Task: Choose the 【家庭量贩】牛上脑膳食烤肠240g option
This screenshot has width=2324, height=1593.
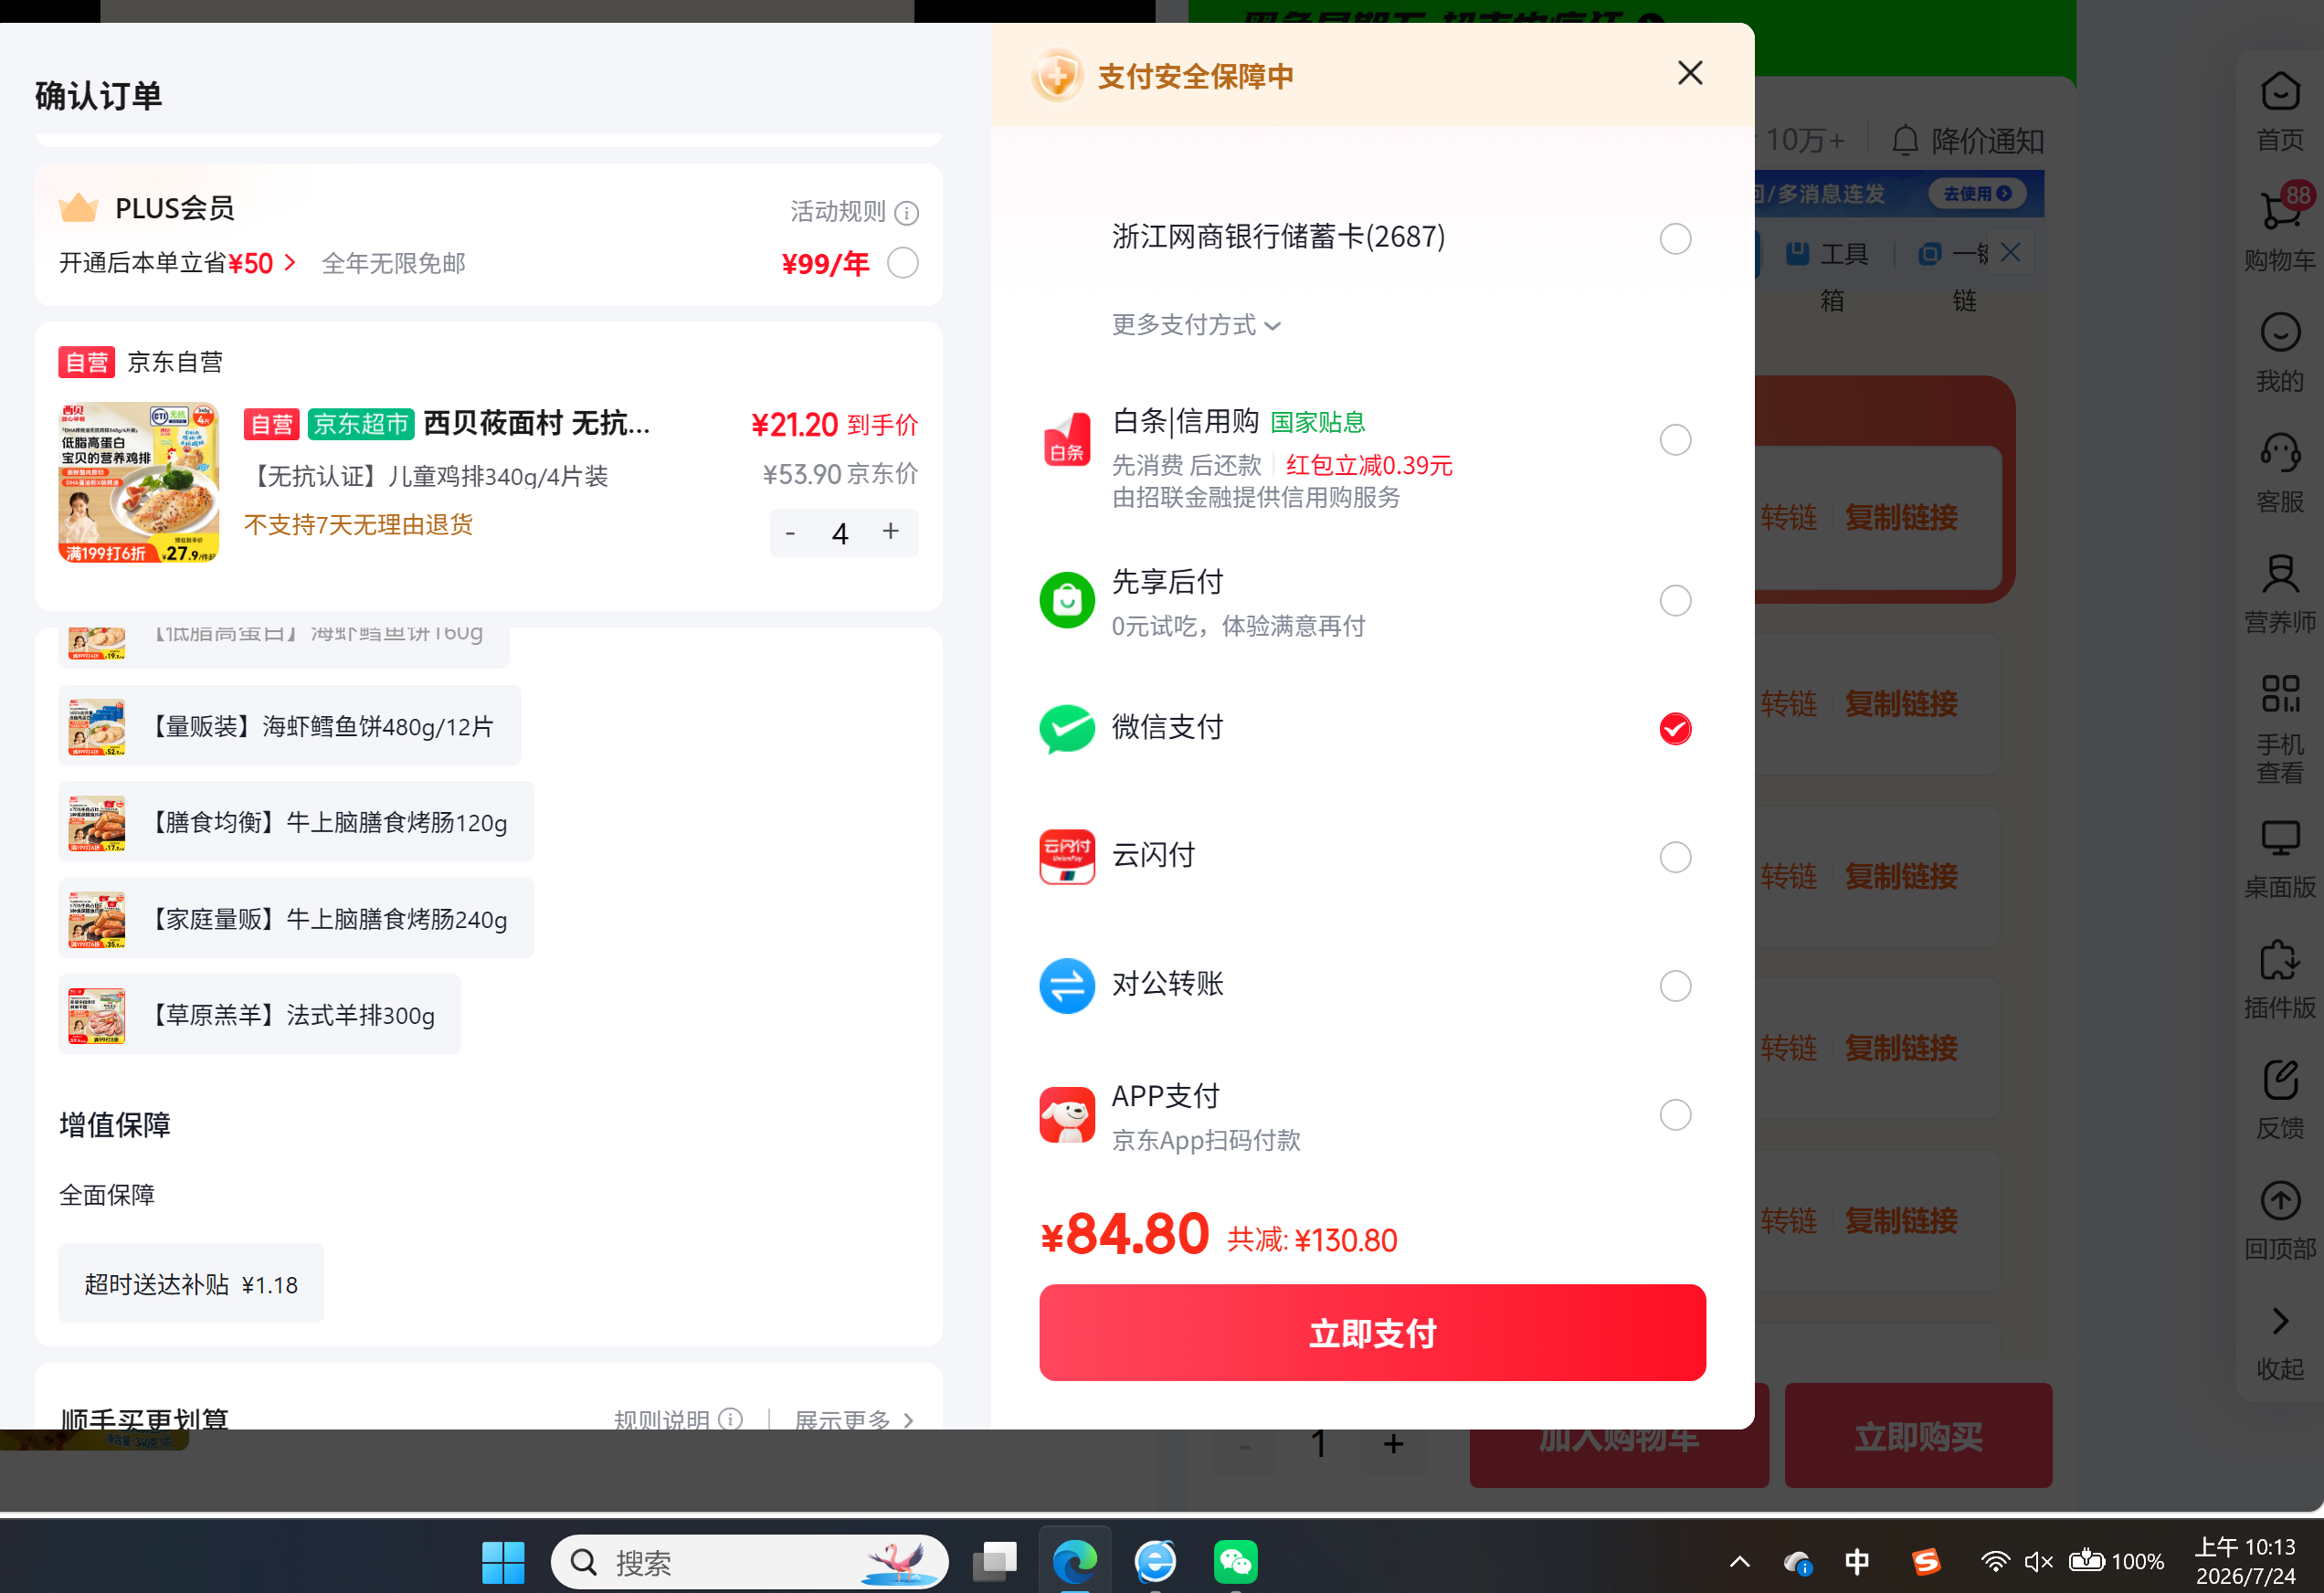Action: tap(296, 919)
